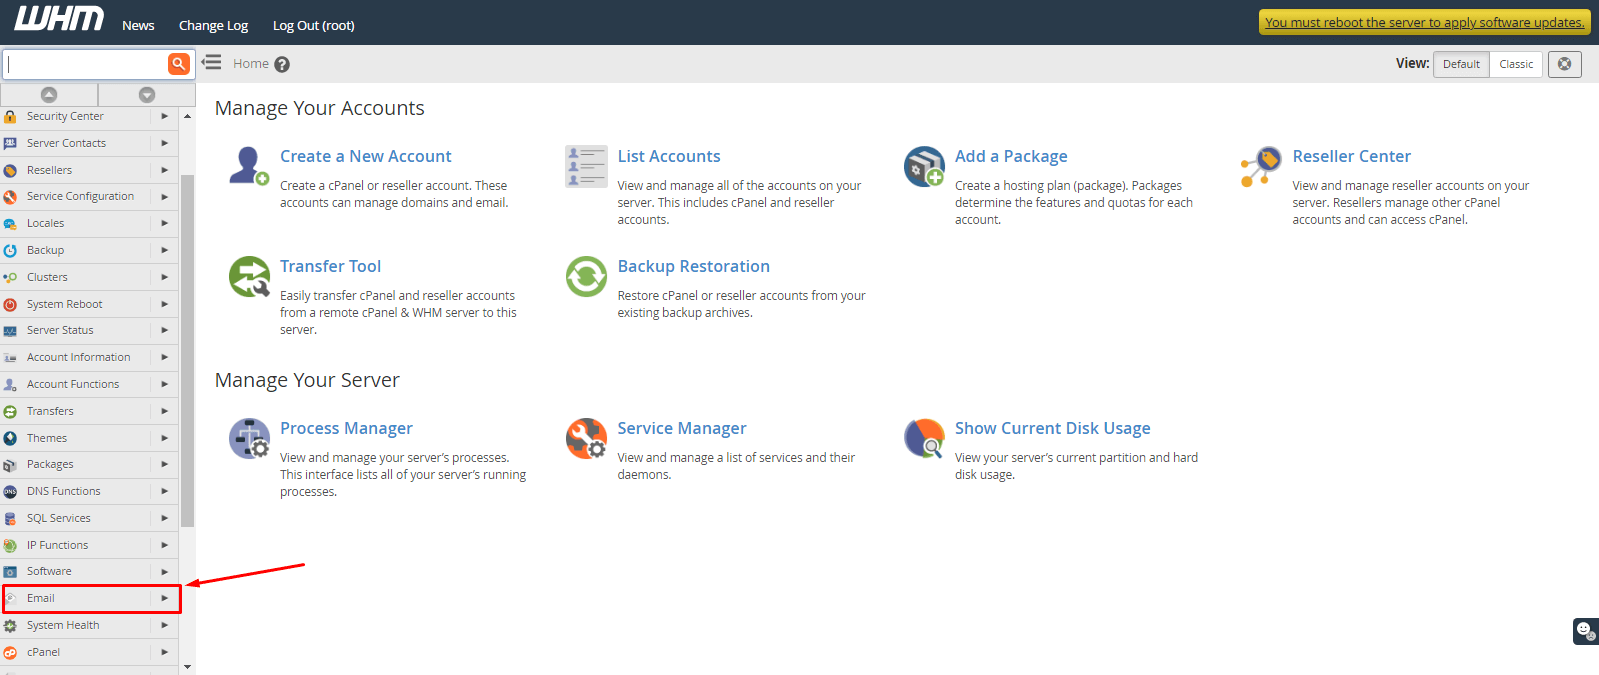Viewport: 1599px width, 675px height.
Task: Expand all sidebar categories with down arrow
Action: 147,94
